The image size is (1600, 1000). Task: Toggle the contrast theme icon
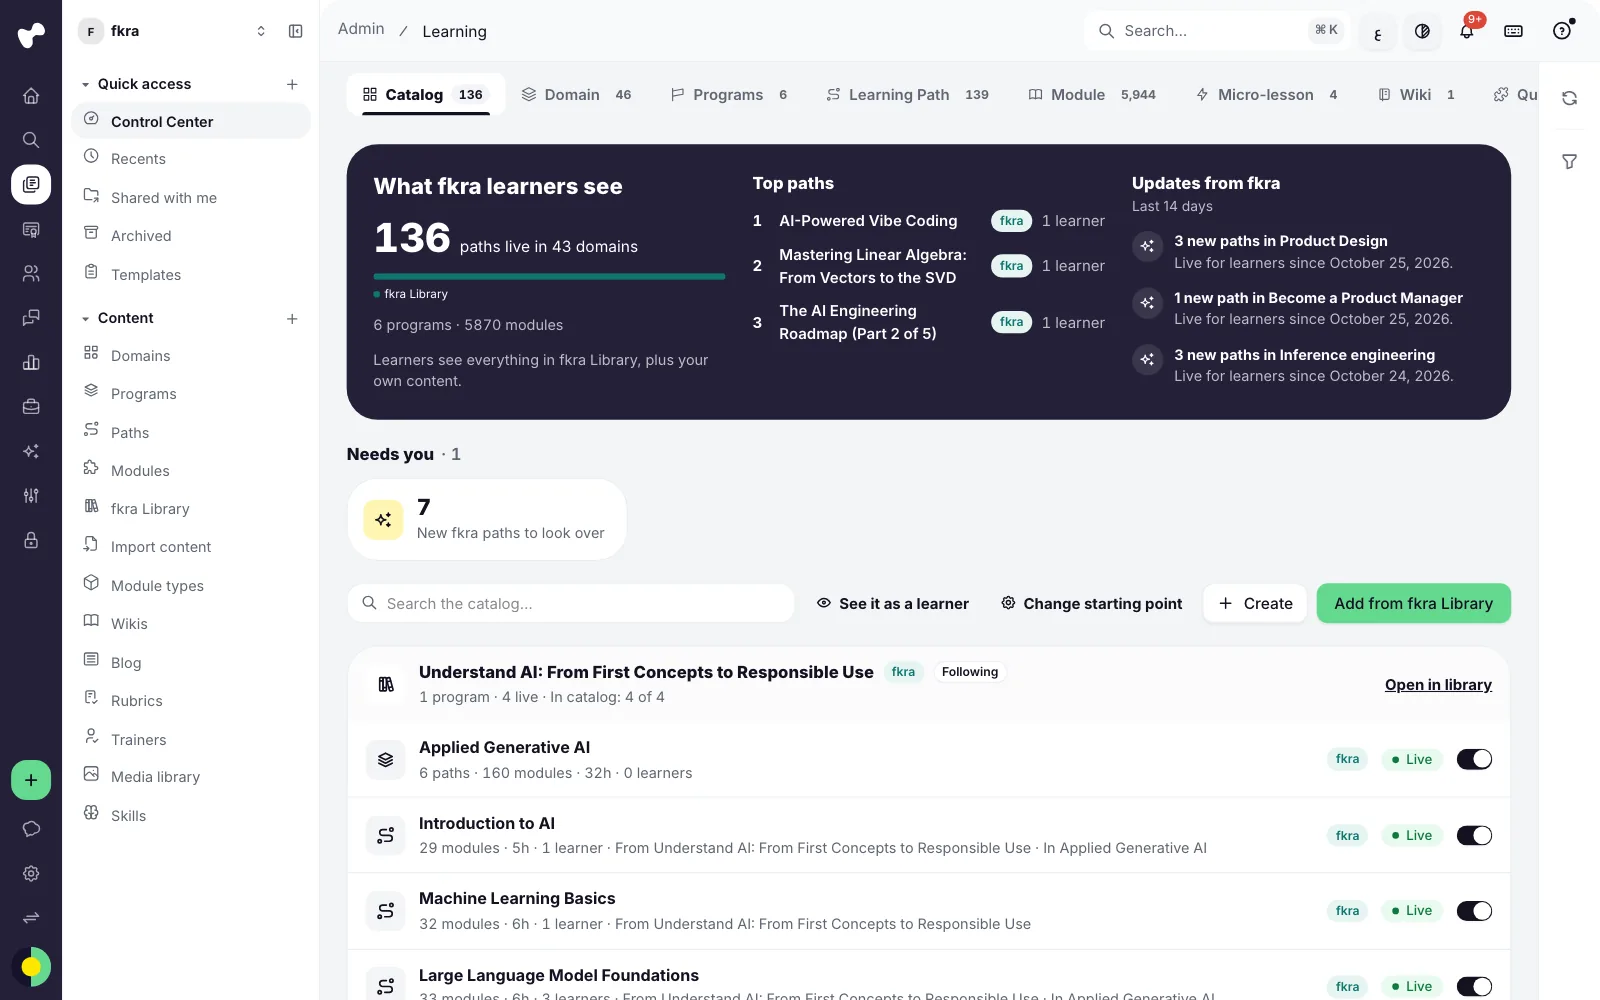click(x=1422, y=31)
